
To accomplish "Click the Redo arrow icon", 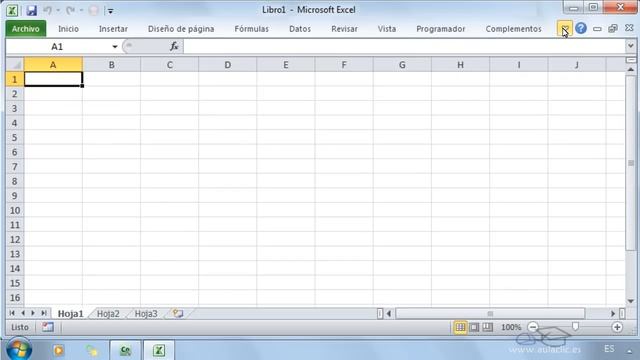I will 70,10.
